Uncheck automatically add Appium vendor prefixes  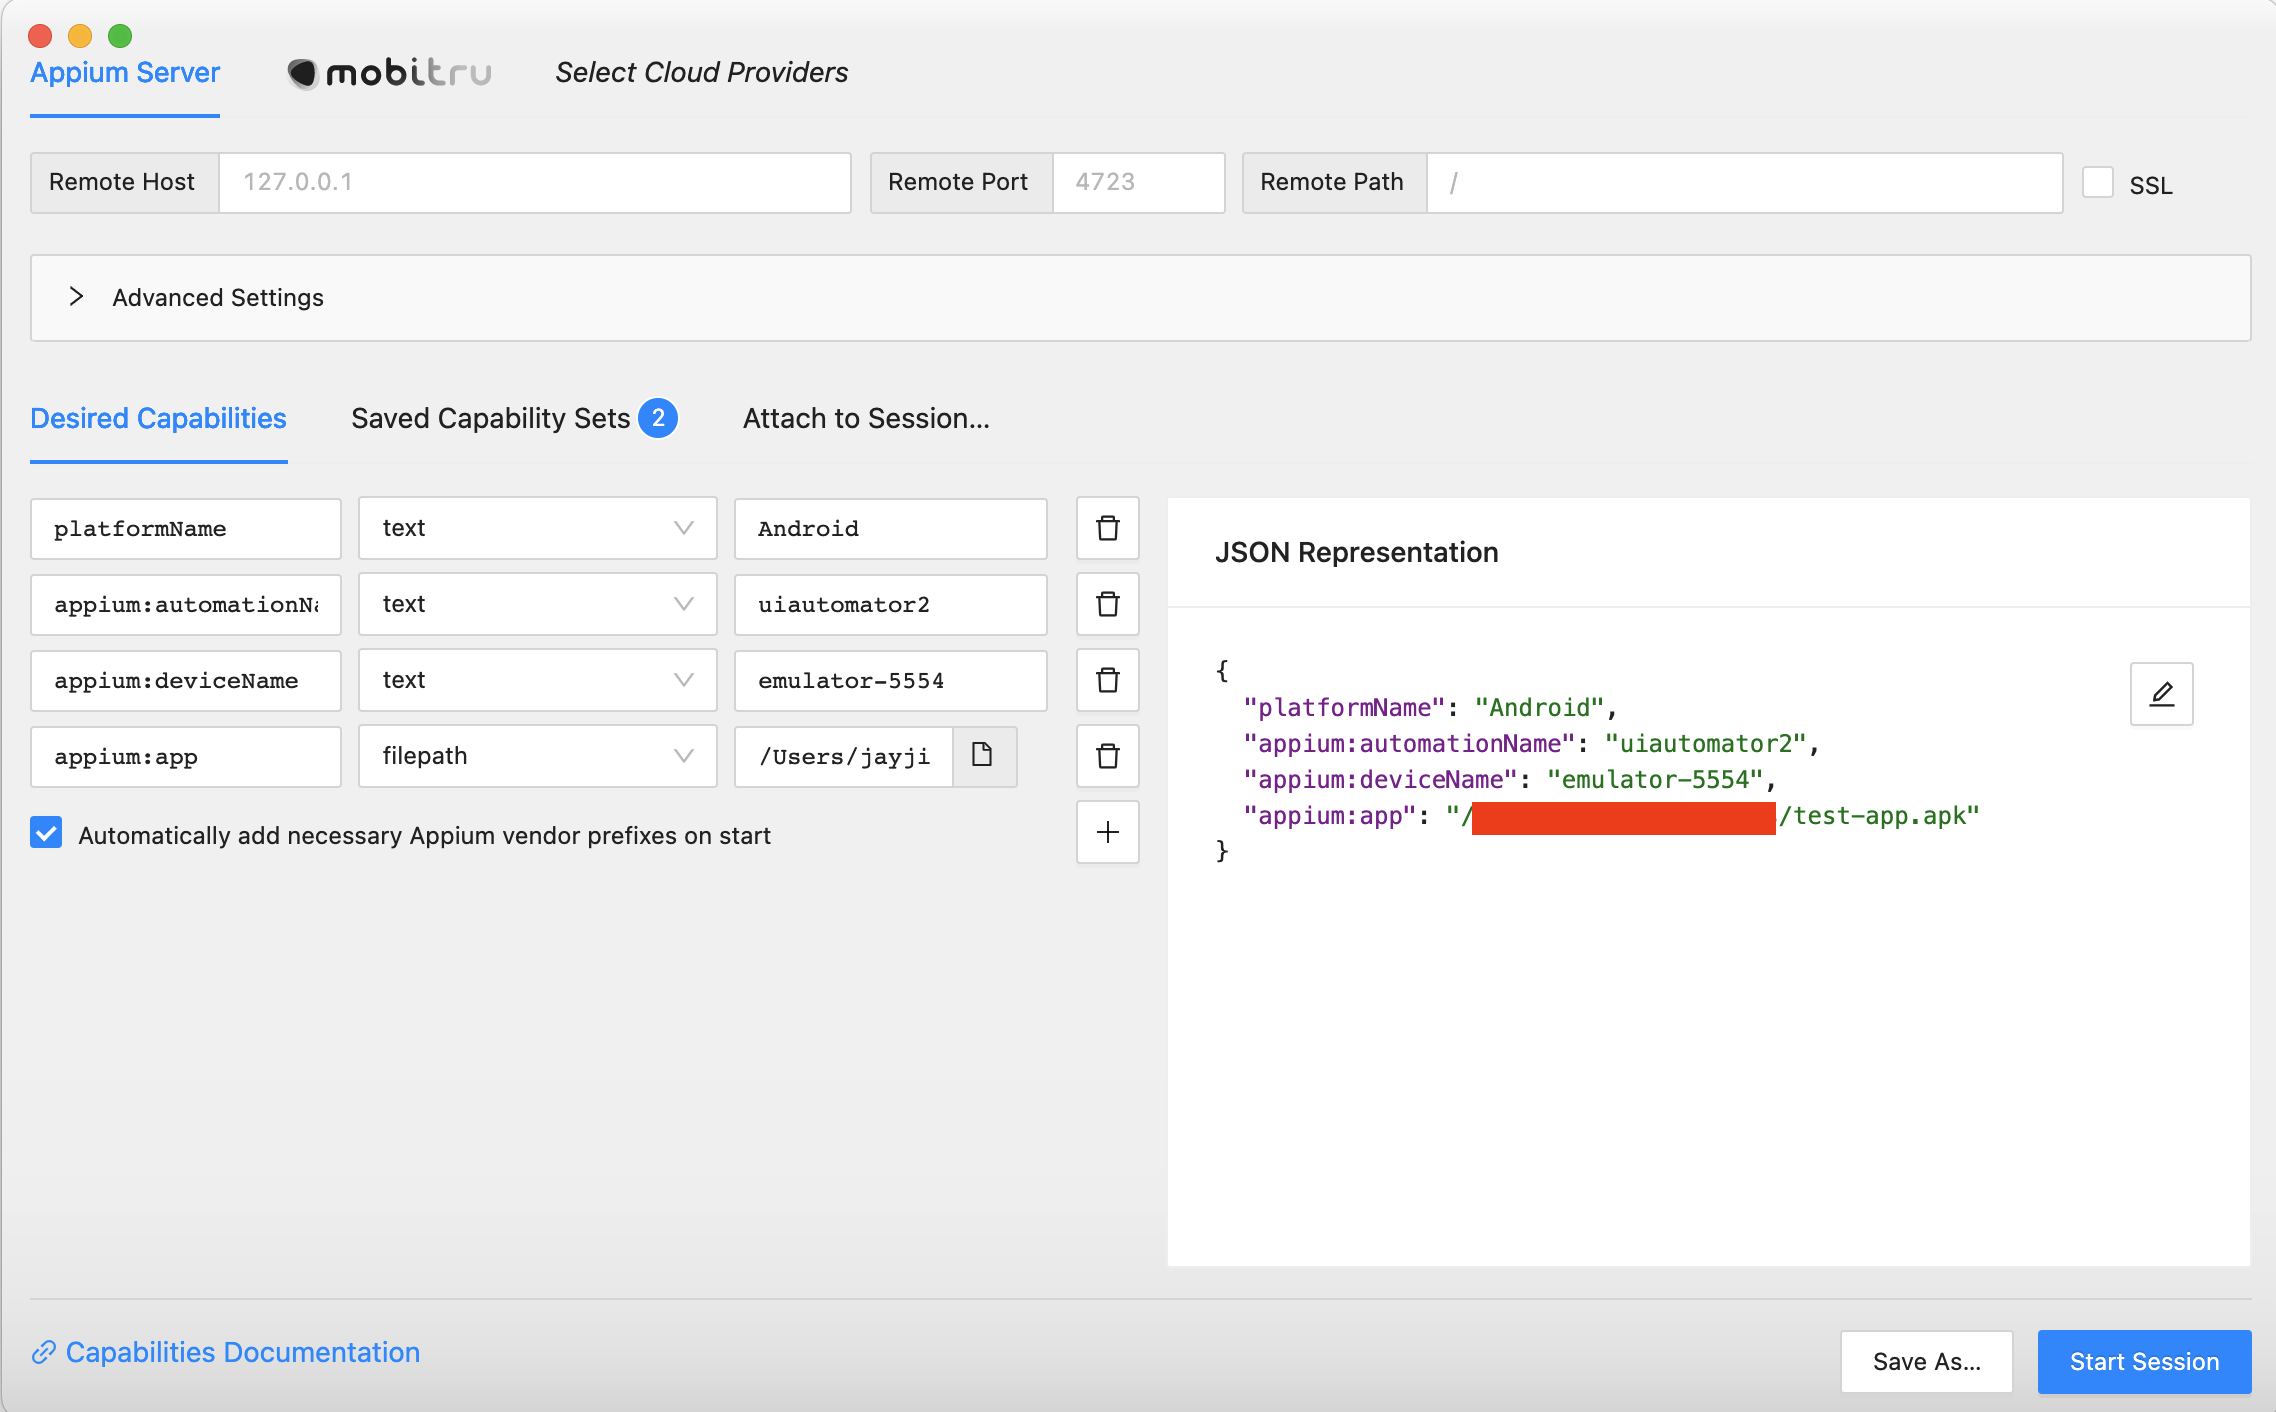pos(46,833)
